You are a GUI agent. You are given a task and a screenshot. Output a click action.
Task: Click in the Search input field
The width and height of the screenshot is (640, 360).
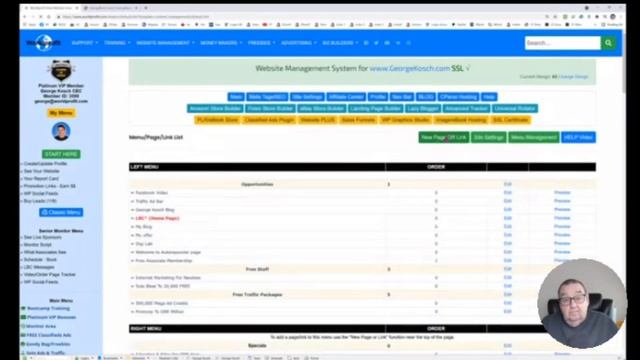[x=562, y=43]
